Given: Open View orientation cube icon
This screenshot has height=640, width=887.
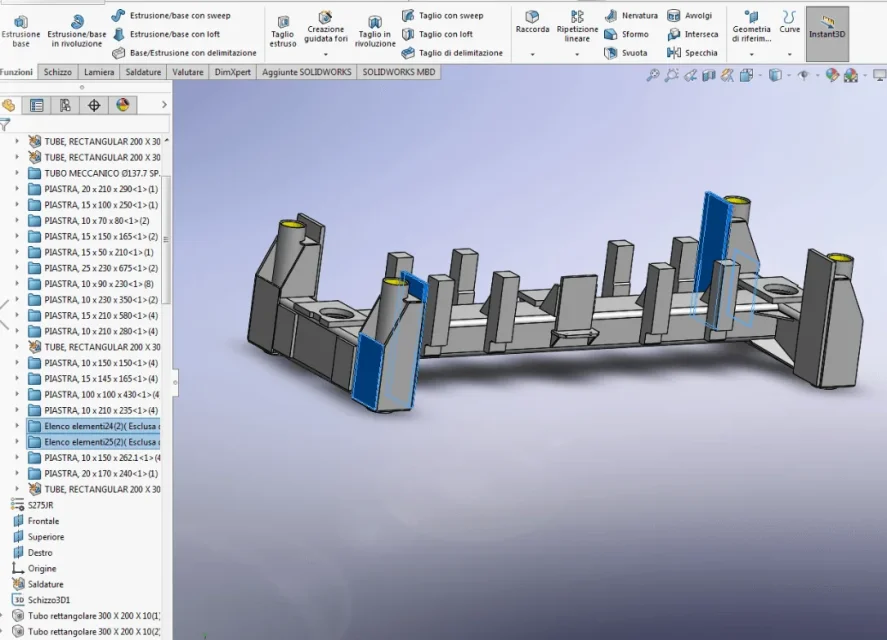Looking at the screenshot, I should point(747,75).
